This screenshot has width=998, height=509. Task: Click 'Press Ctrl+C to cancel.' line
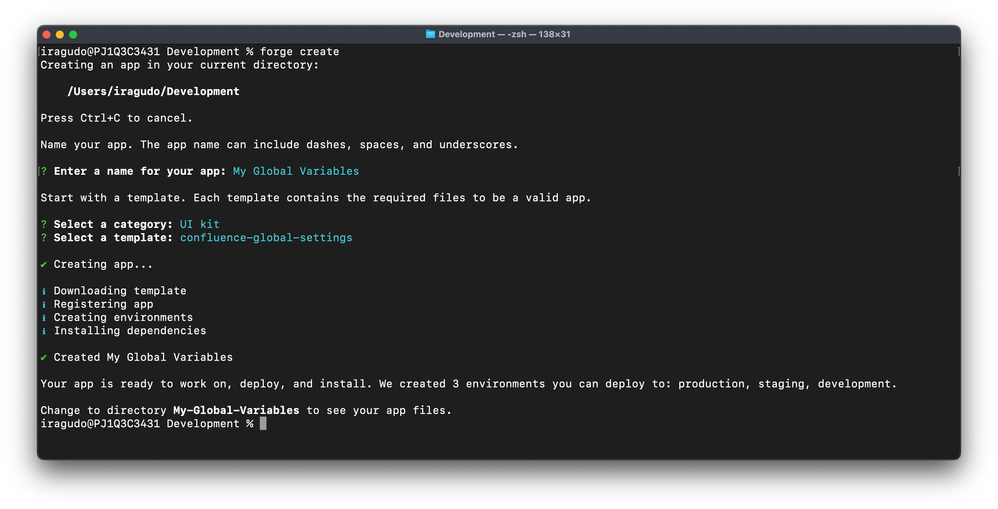tap(116, 118)
